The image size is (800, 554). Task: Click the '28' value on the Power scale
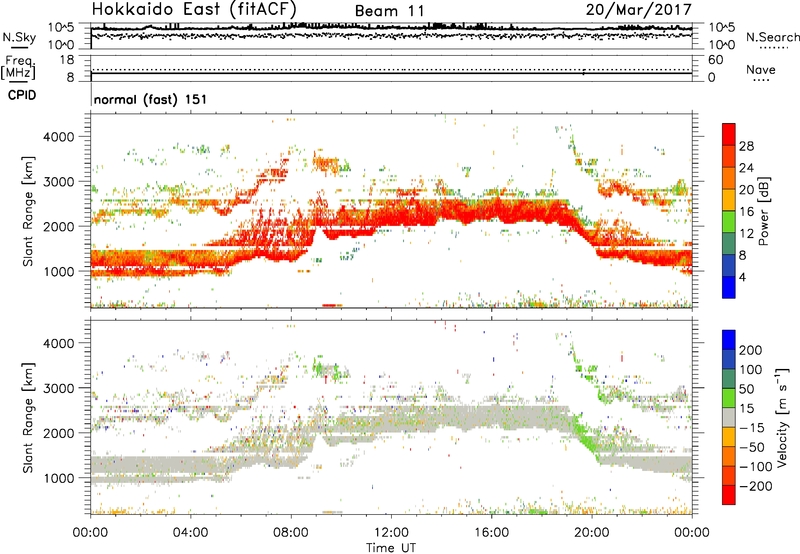(x=746, y=146)
